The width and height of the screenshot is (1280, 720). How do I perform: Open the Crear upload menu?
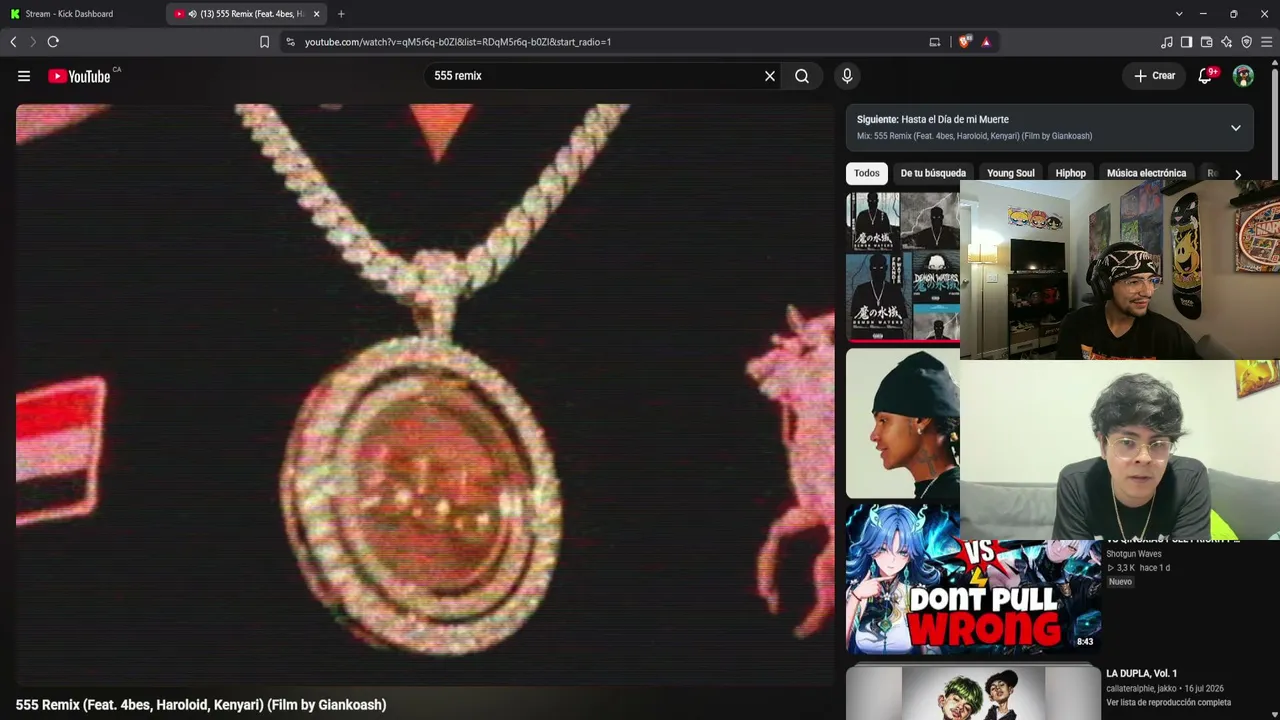1154,76
